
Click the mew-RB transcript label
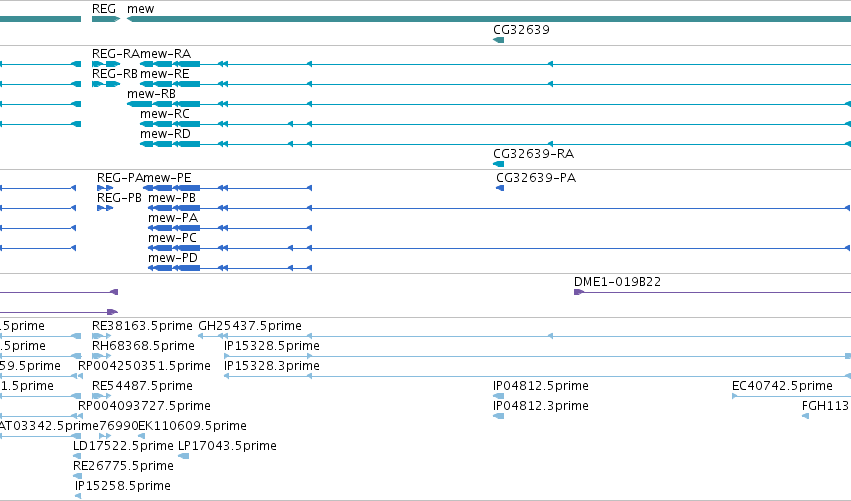[151, 94]
